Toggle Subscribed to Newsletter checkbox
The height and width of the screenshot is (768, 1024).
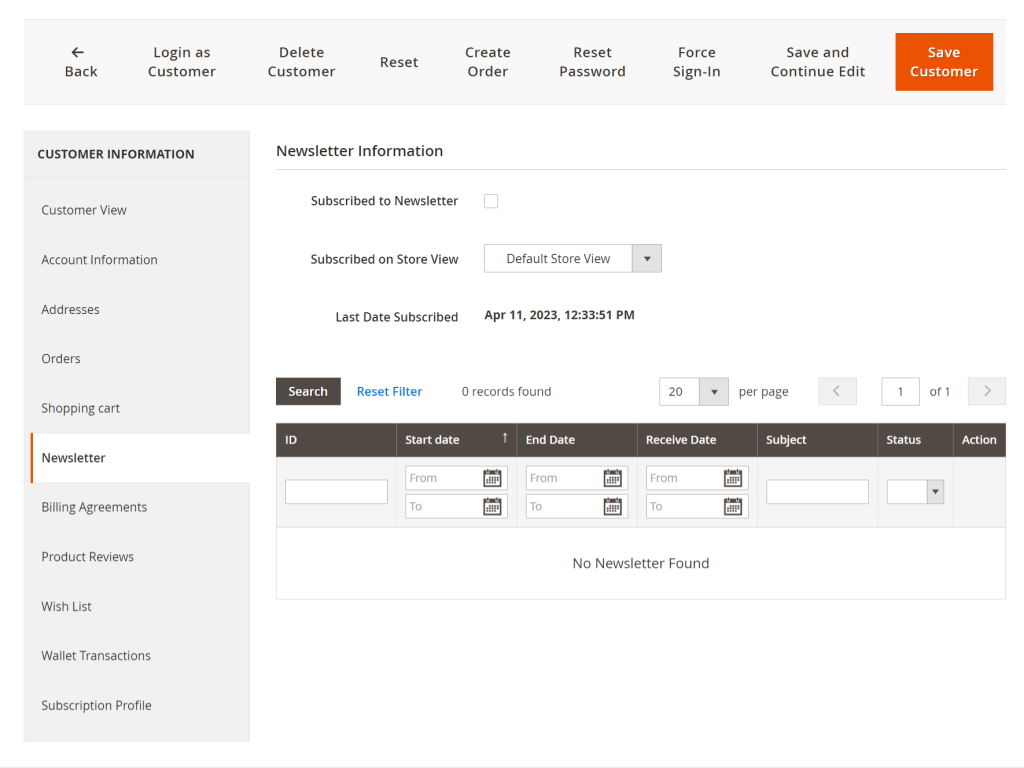click(x=491, y=201)
